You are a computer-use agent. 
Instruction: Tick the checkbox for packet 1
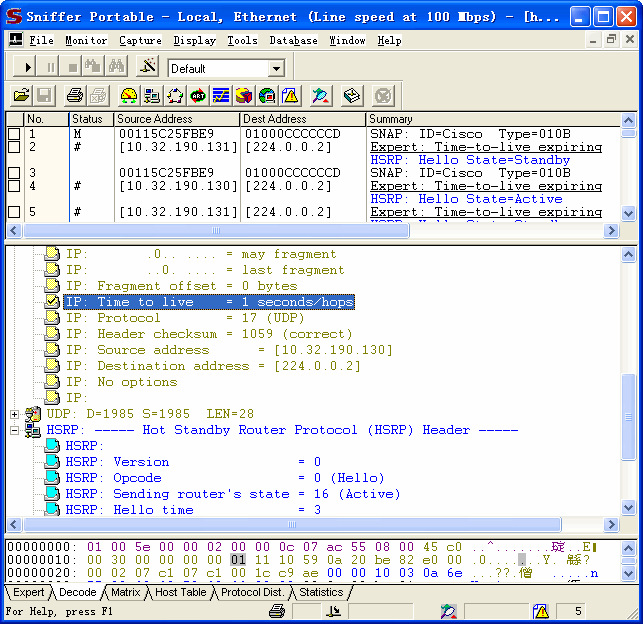pos(14,134)
